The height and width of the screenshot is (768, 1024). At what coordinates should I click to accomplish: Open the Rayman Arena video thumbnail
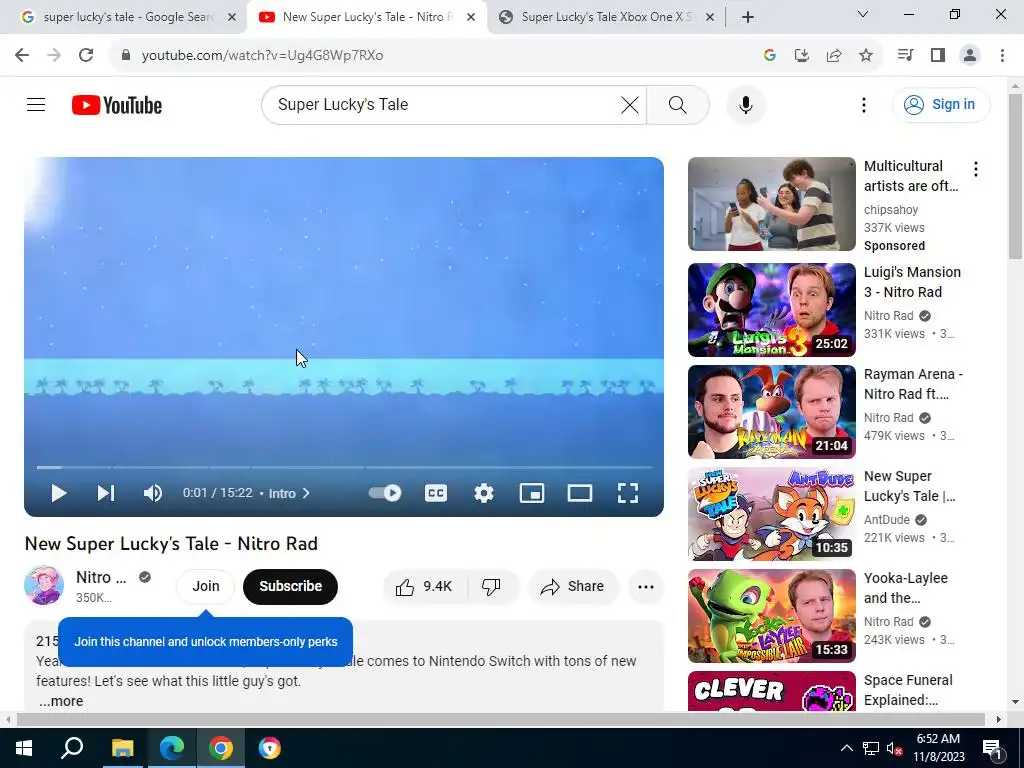[x=771, y=411]
